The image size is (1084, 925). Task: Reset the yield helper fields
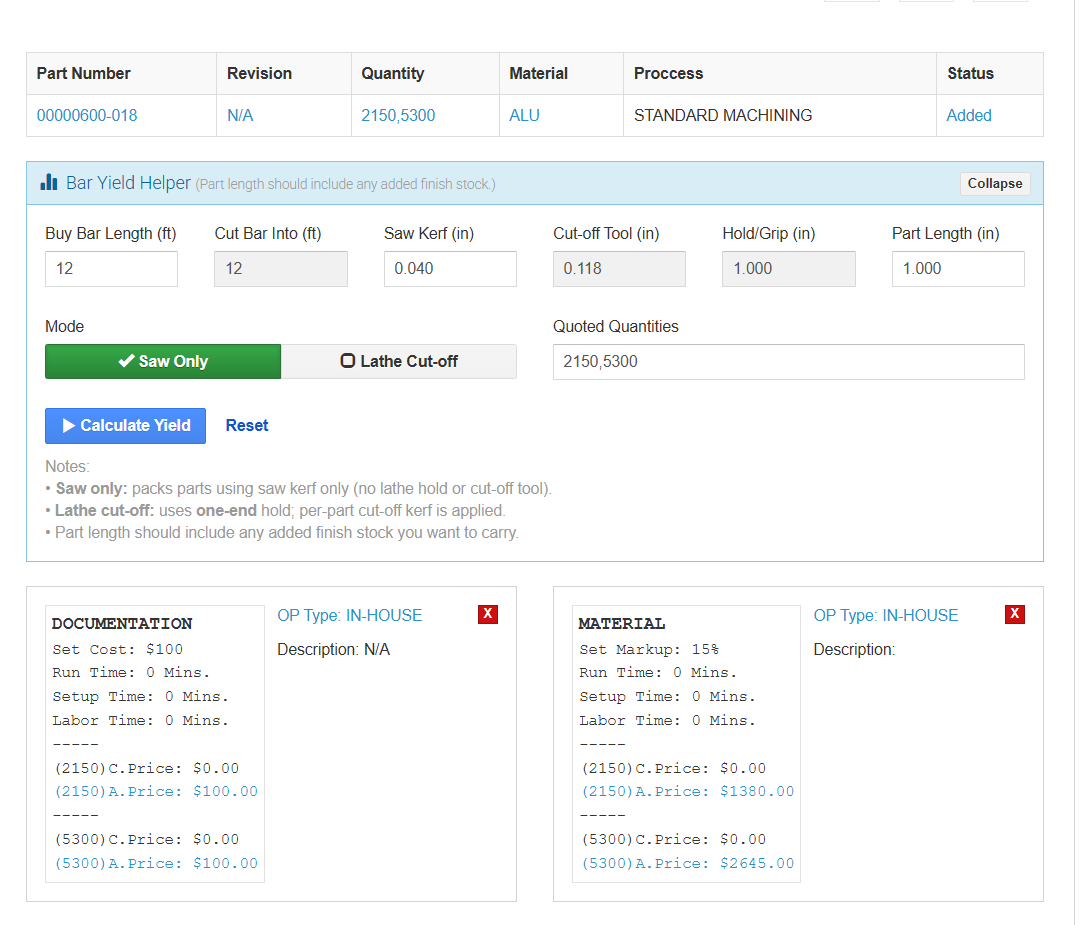click(x=247, y=425)
